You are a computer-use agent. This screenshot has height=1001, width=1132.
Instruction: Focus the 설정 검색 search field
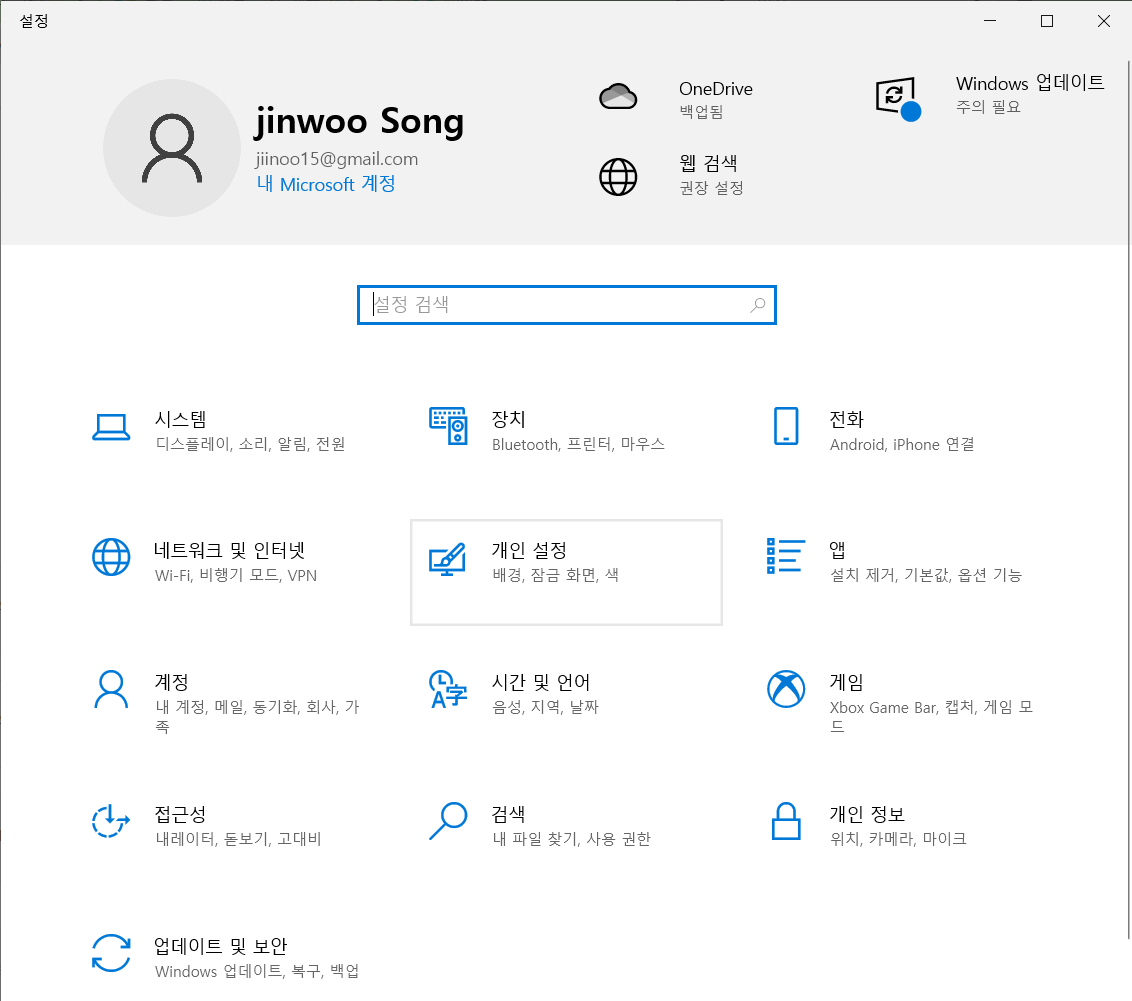567,305
